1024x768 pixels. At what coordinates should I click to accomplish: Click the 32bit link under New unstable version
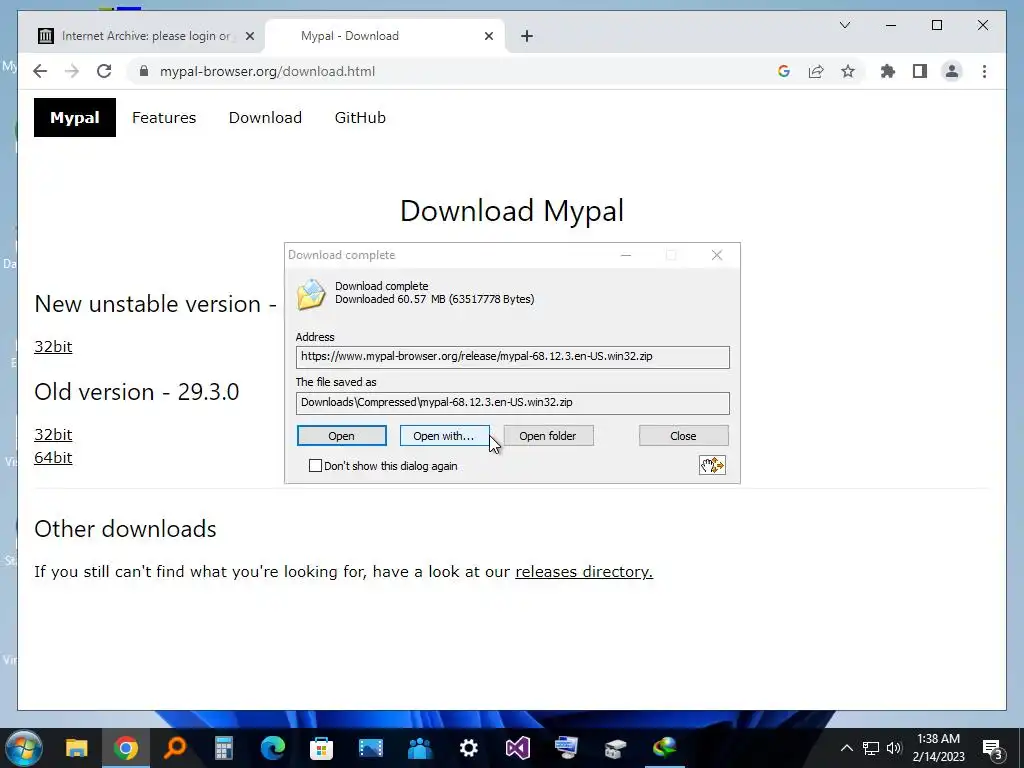coord(53,347)
